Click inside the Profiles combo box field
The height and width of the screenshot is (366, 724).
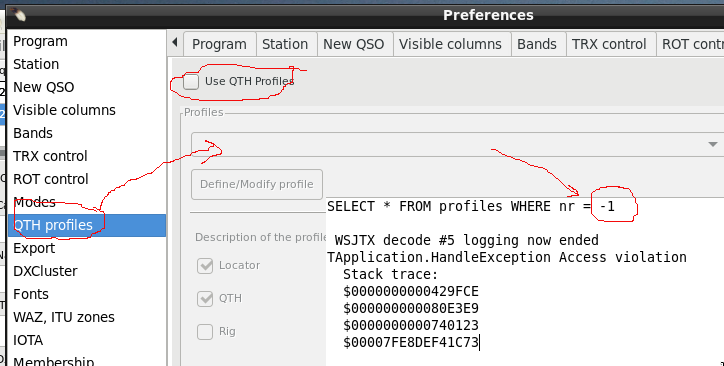coord(457,144)
